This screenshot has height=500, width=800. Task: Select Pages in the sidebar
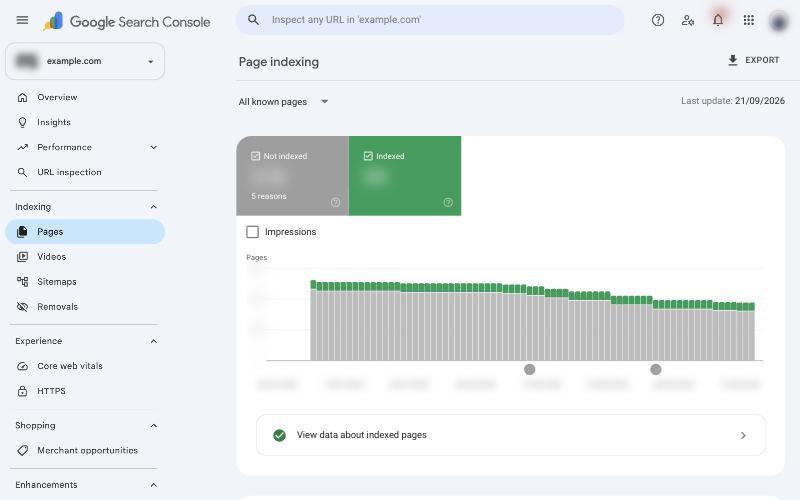point(85,232)
